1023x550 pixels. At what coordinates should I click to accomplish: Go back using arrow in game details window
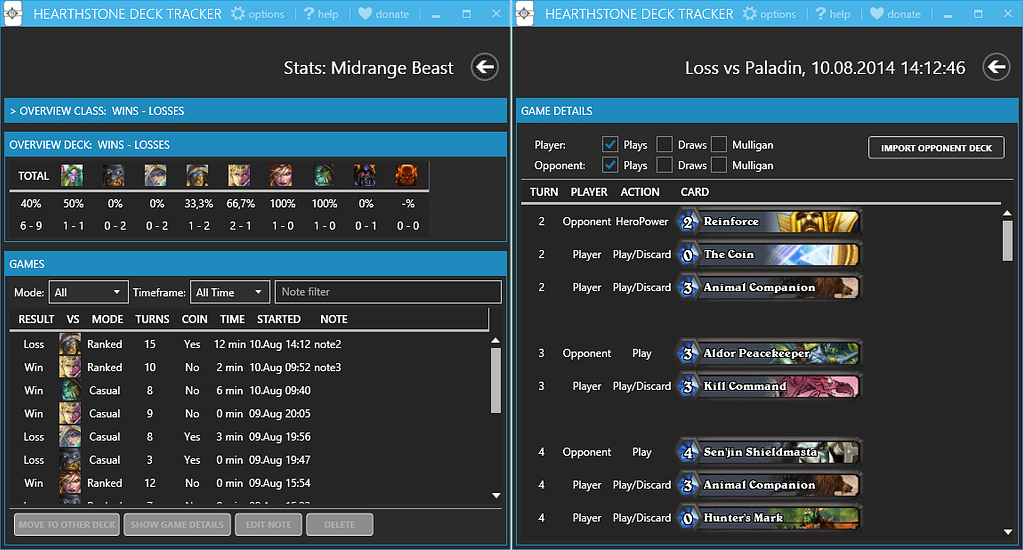coord(996,67)
